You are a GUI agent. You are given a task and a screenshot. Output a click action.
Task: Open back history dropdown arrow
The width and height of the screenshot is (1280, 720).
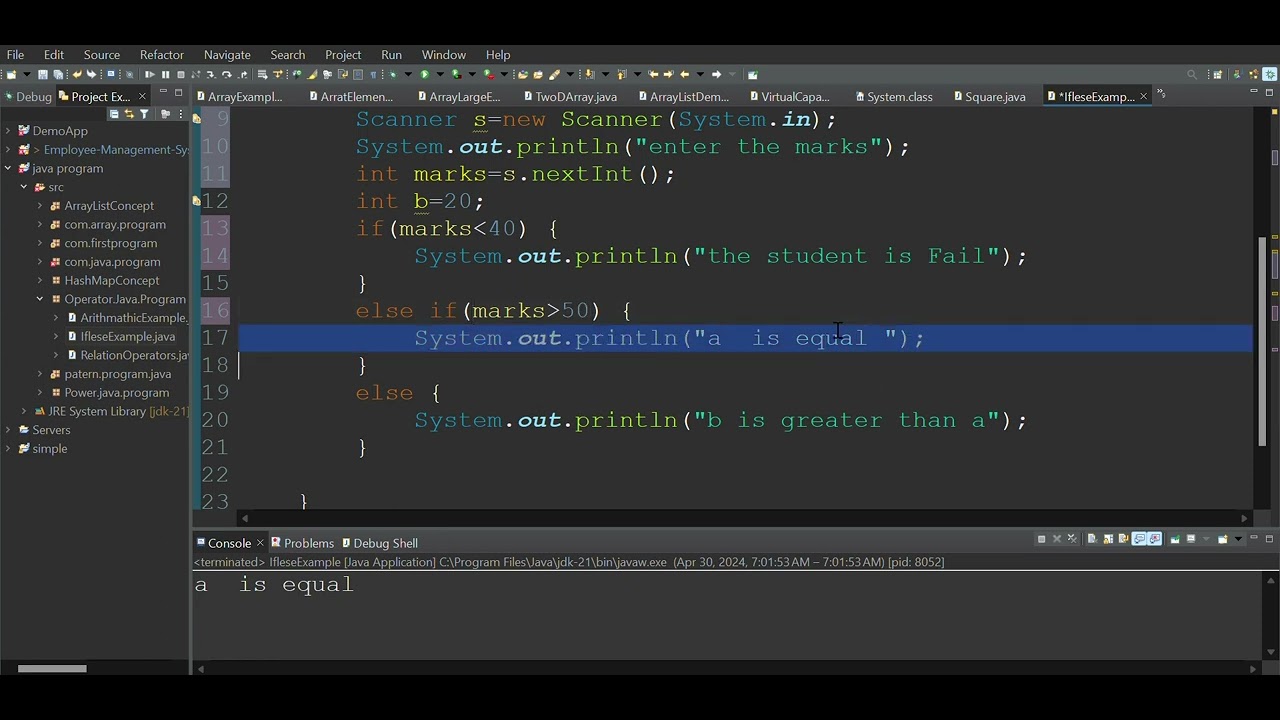[x=700, y=74]
